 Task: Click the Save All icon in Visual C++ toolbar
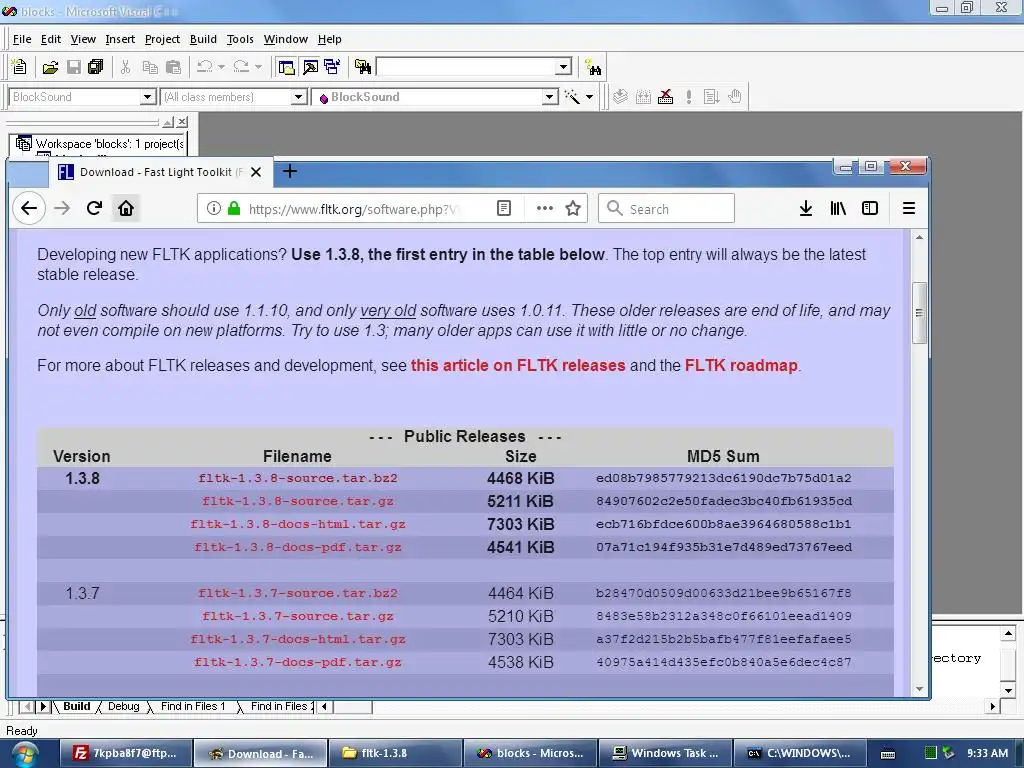[x=95, y=67]
